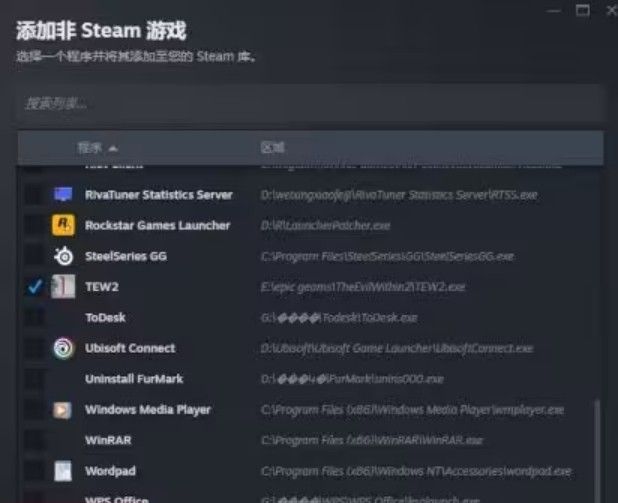Click the RivaTuner Statistics Server monitor icon
The width and height of the screenshot is (618, 503).
[63, 194]
